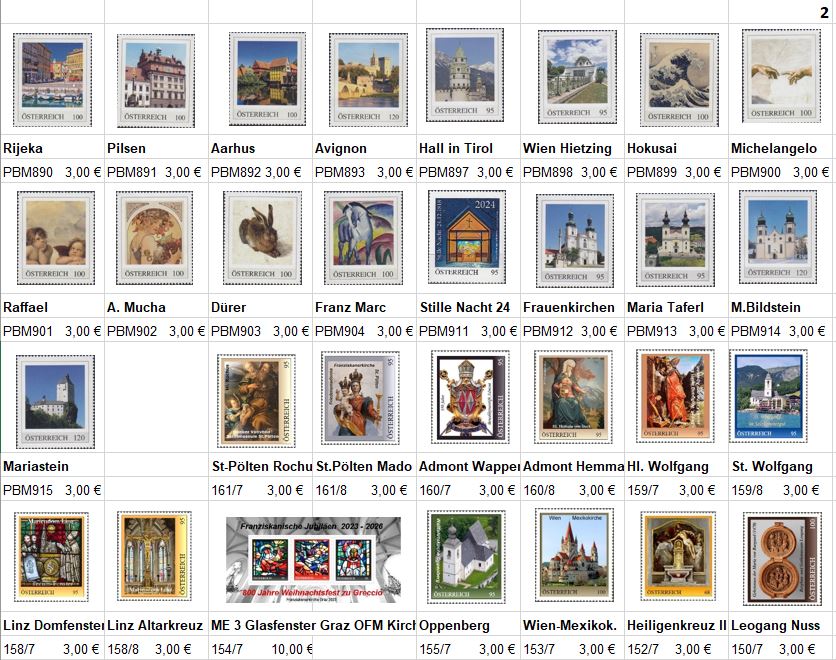Select the "160/8" catalog number
836x660 pixels.
click(539, 490)
